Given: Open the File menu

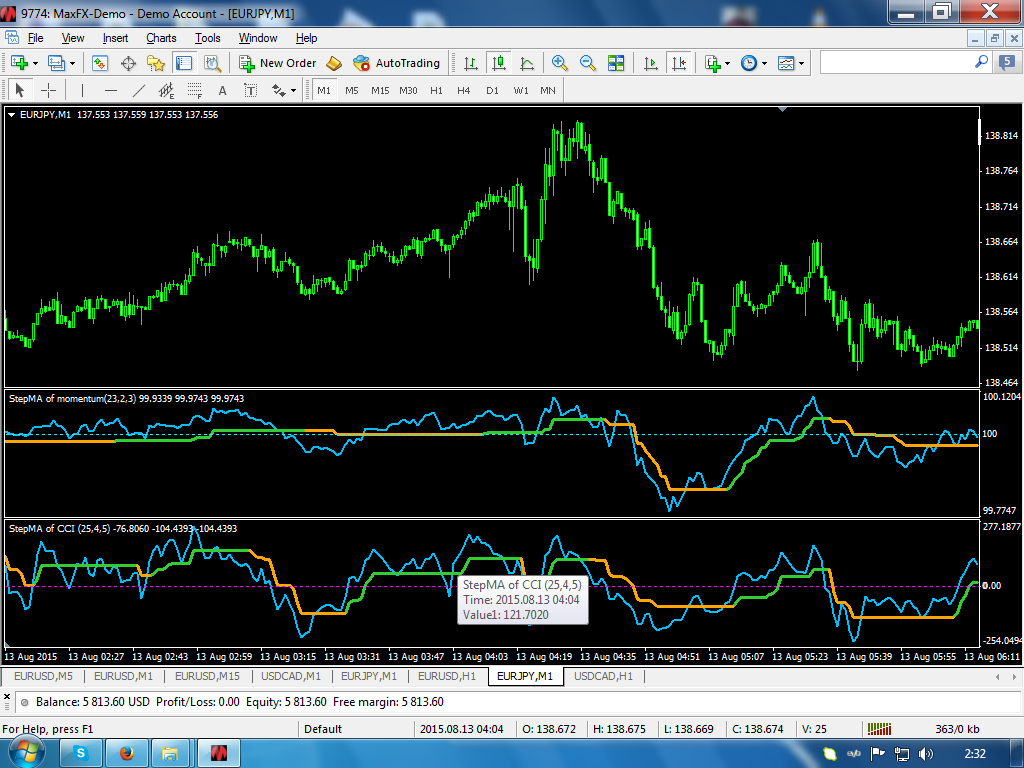Looking at the screenshot, I should [35, 38].
